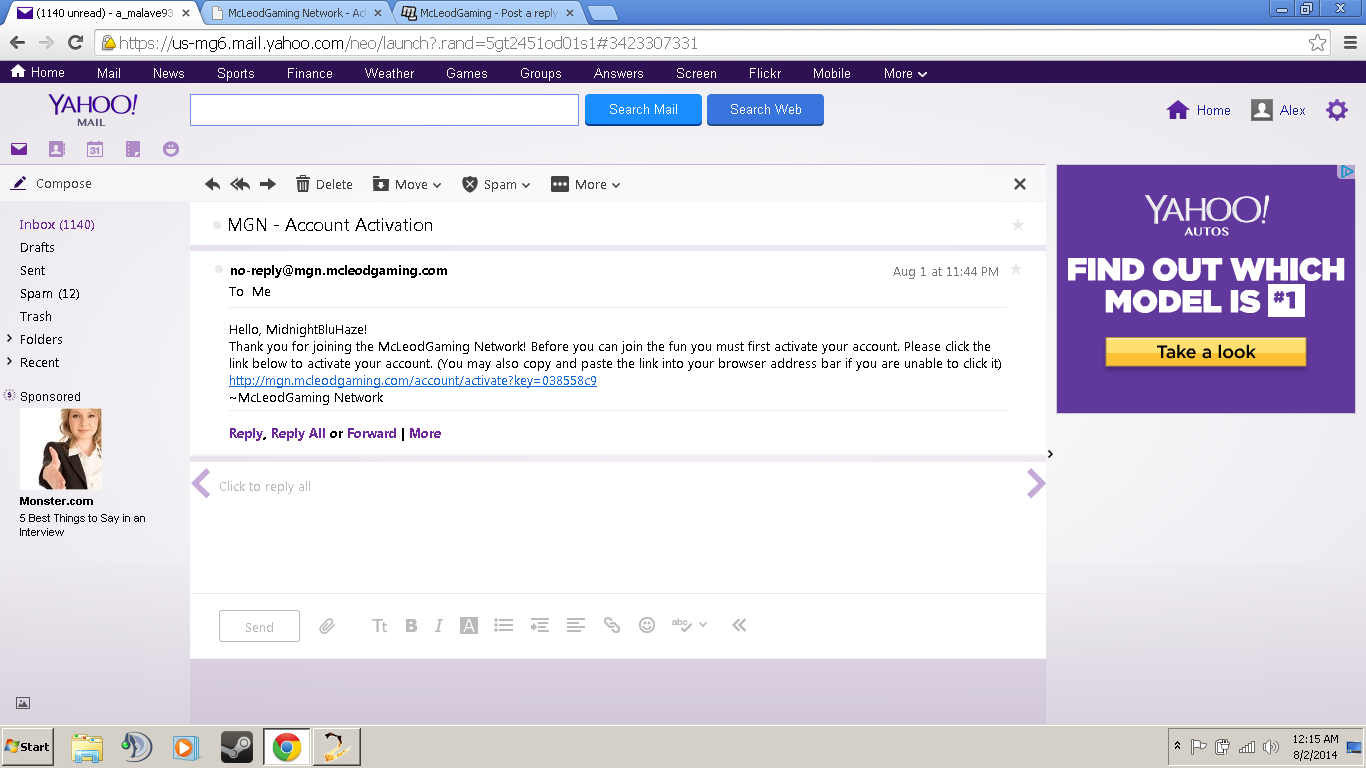1366x768 pixels.
Task: Open the Drafts folder
Action: click(37, 248)
